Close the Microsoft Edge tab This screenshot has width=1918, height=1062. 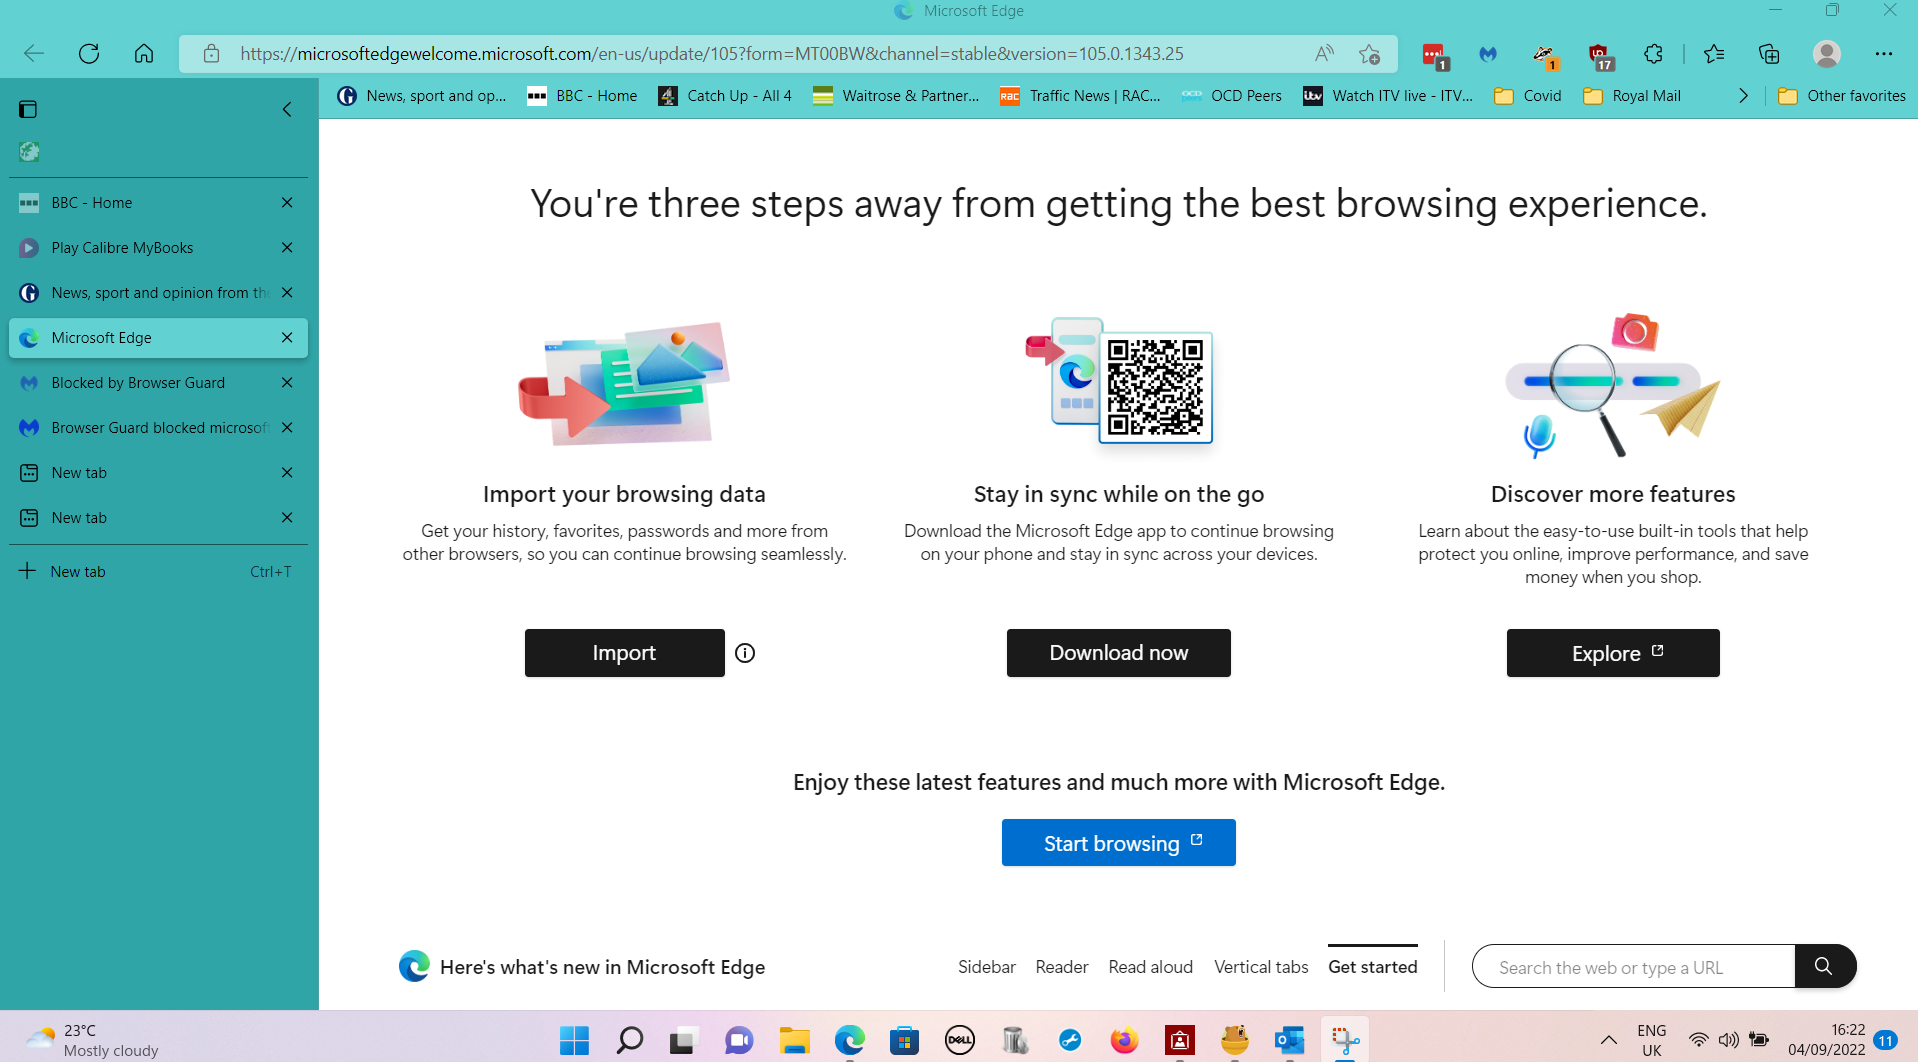[287, 338]
